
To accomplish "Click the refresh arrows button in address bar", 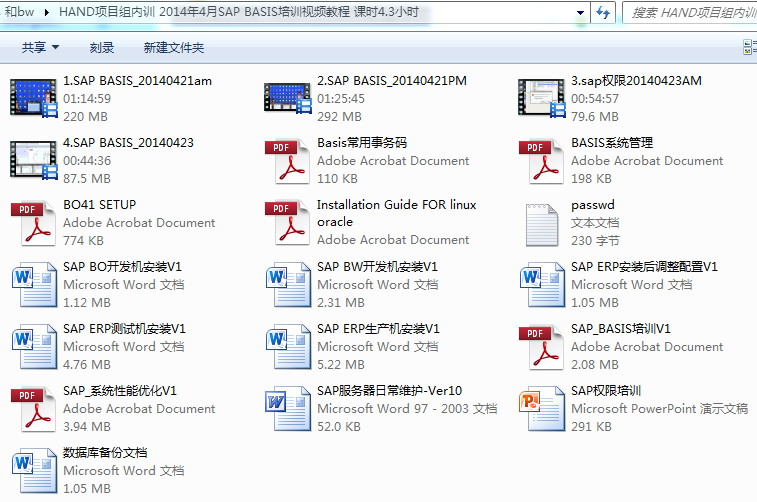I will tap(603, 13).
